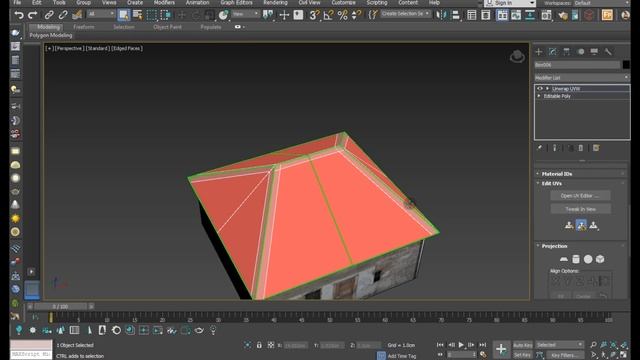Toggle the Ribbon display icon
Image resolution: width=640 pixels, height=360 pixels.
click(502, 15)
